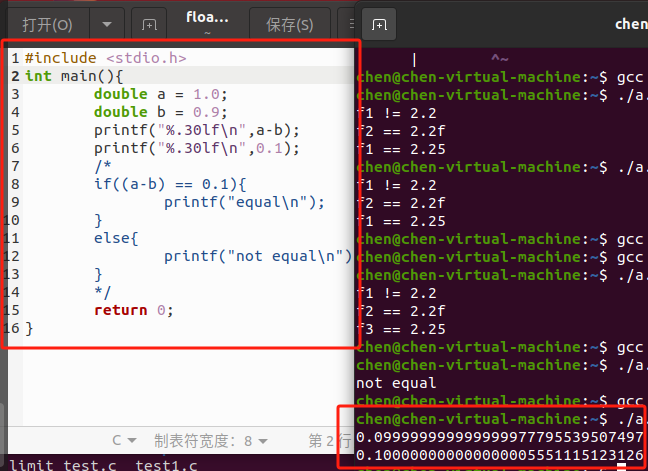The width and height of the screenshot is (648, 471).
Task: Click limit_test.c entry at bottom
Action: click(63, 465)
